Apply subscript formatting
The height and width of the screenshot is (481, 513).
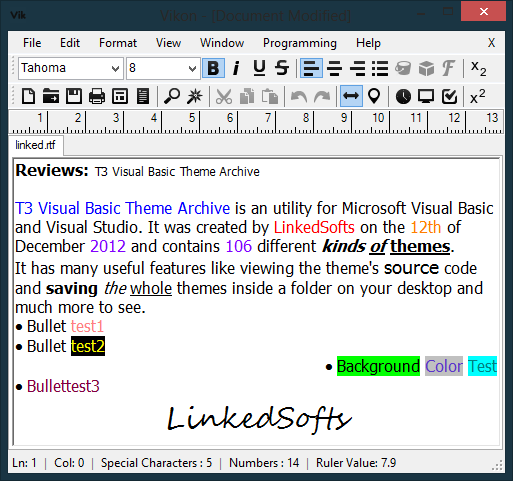point(479,68)
